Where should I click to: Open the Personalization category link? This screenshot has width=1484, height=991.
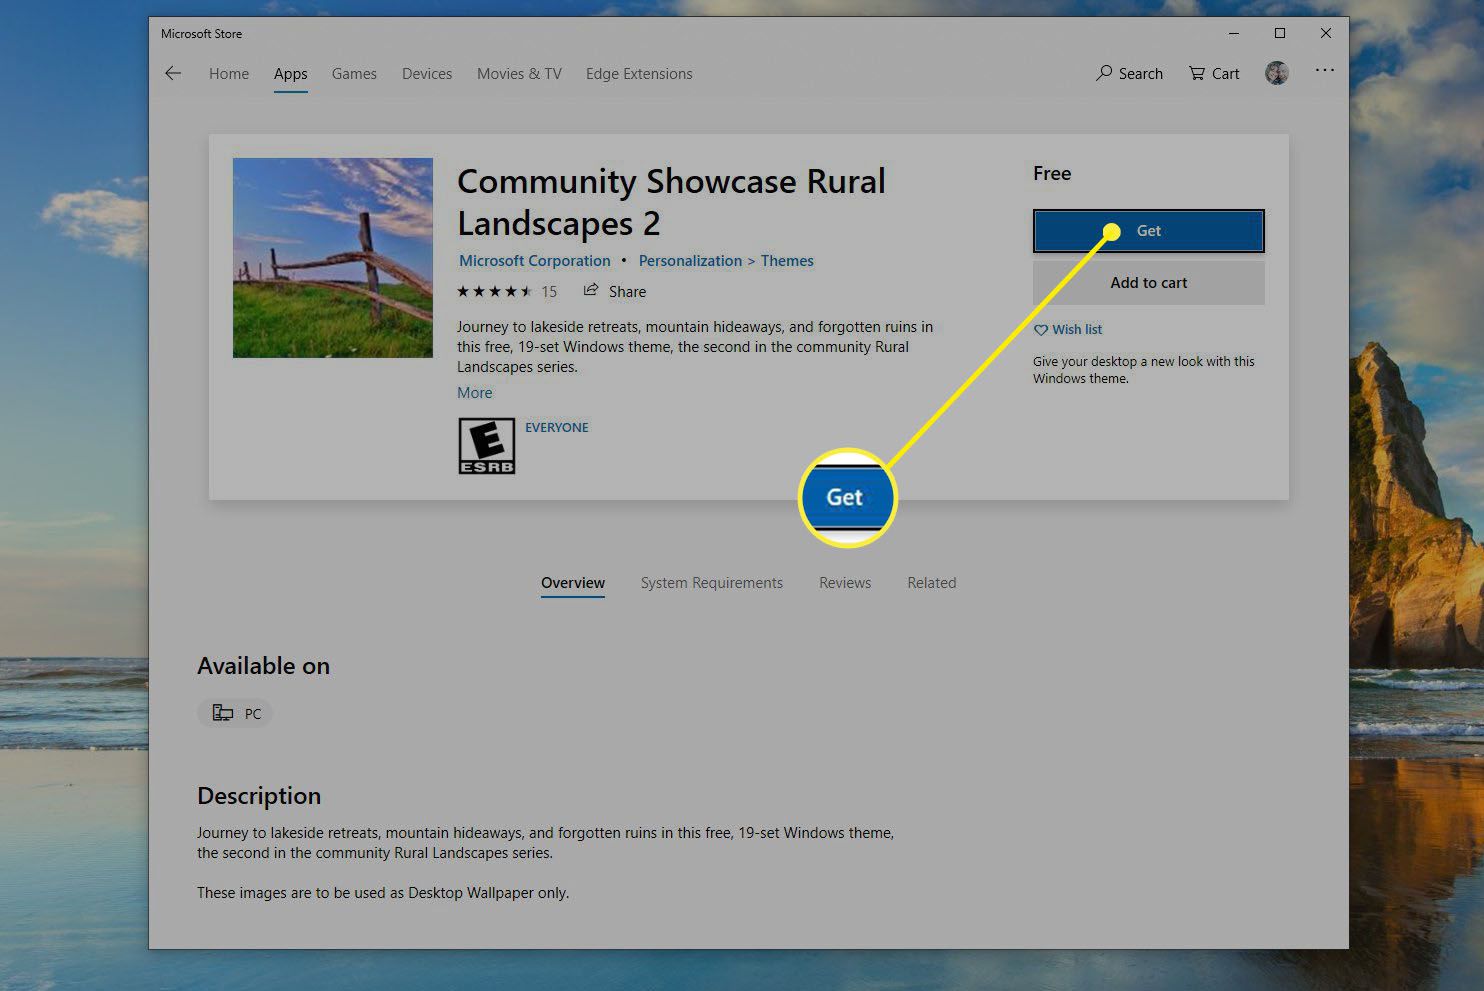tap(690, 261)
